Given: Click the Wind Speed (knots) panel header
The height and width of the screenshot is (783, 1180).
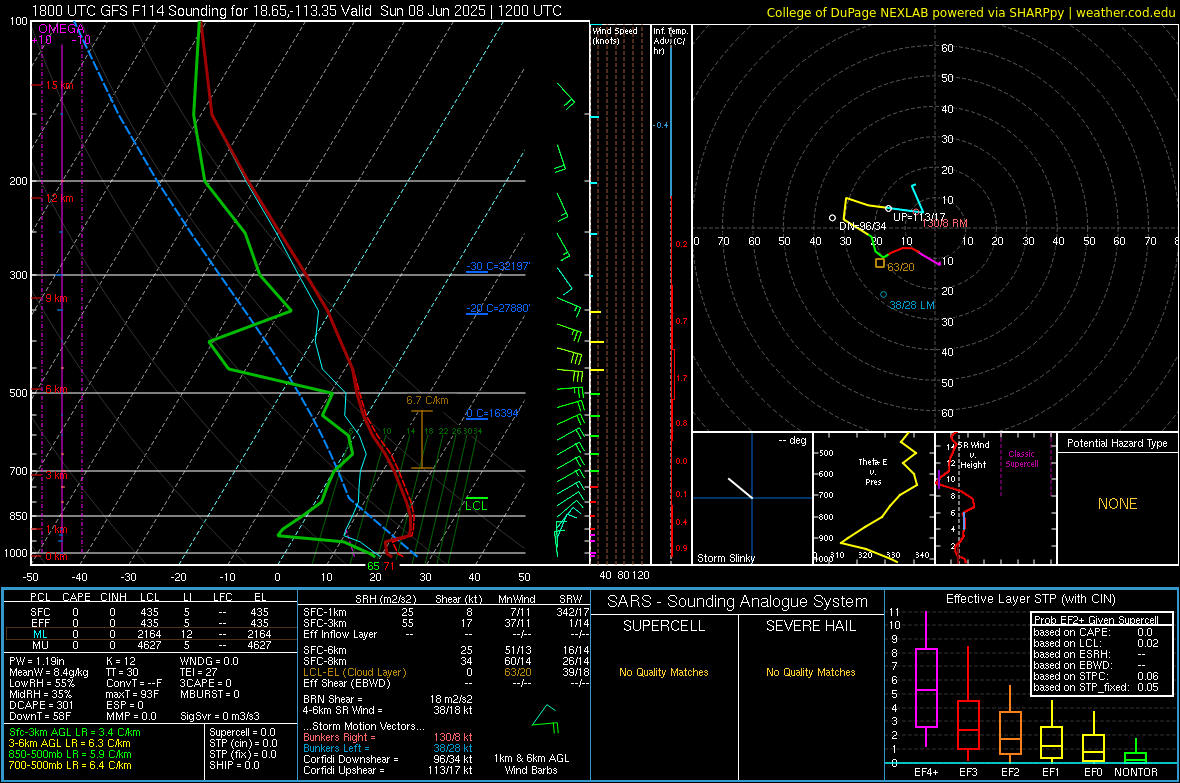Looking at the screenshot, I should tap(615, 35).
